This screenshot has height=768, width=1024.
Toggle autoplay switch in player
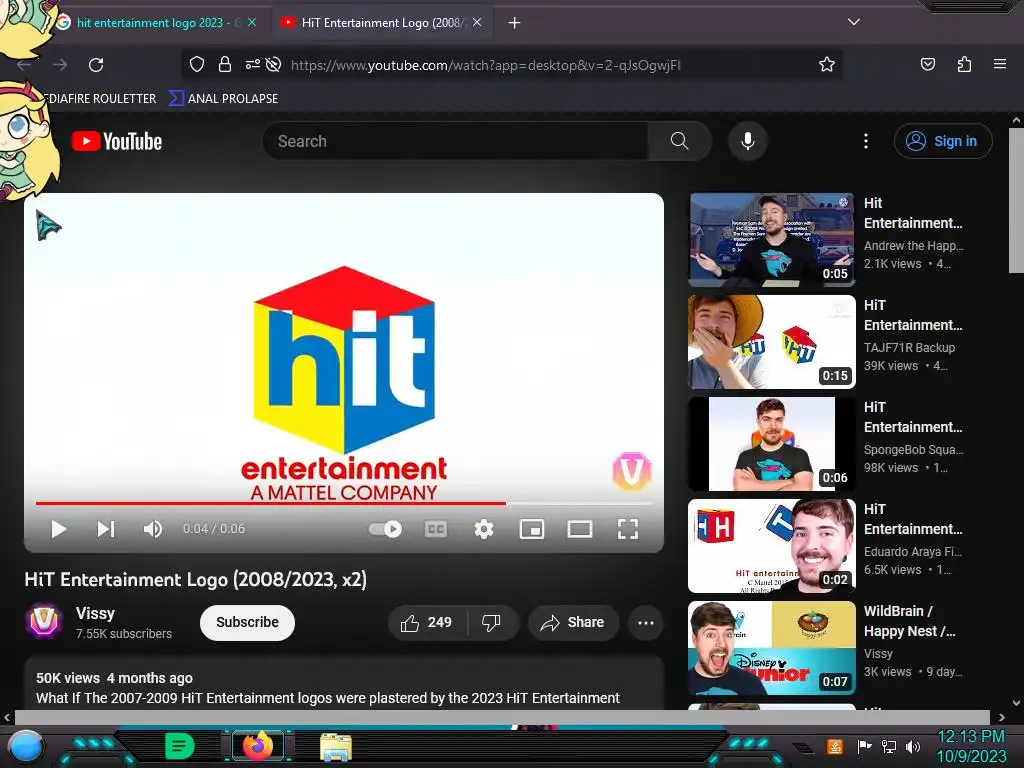pos(385,529)
